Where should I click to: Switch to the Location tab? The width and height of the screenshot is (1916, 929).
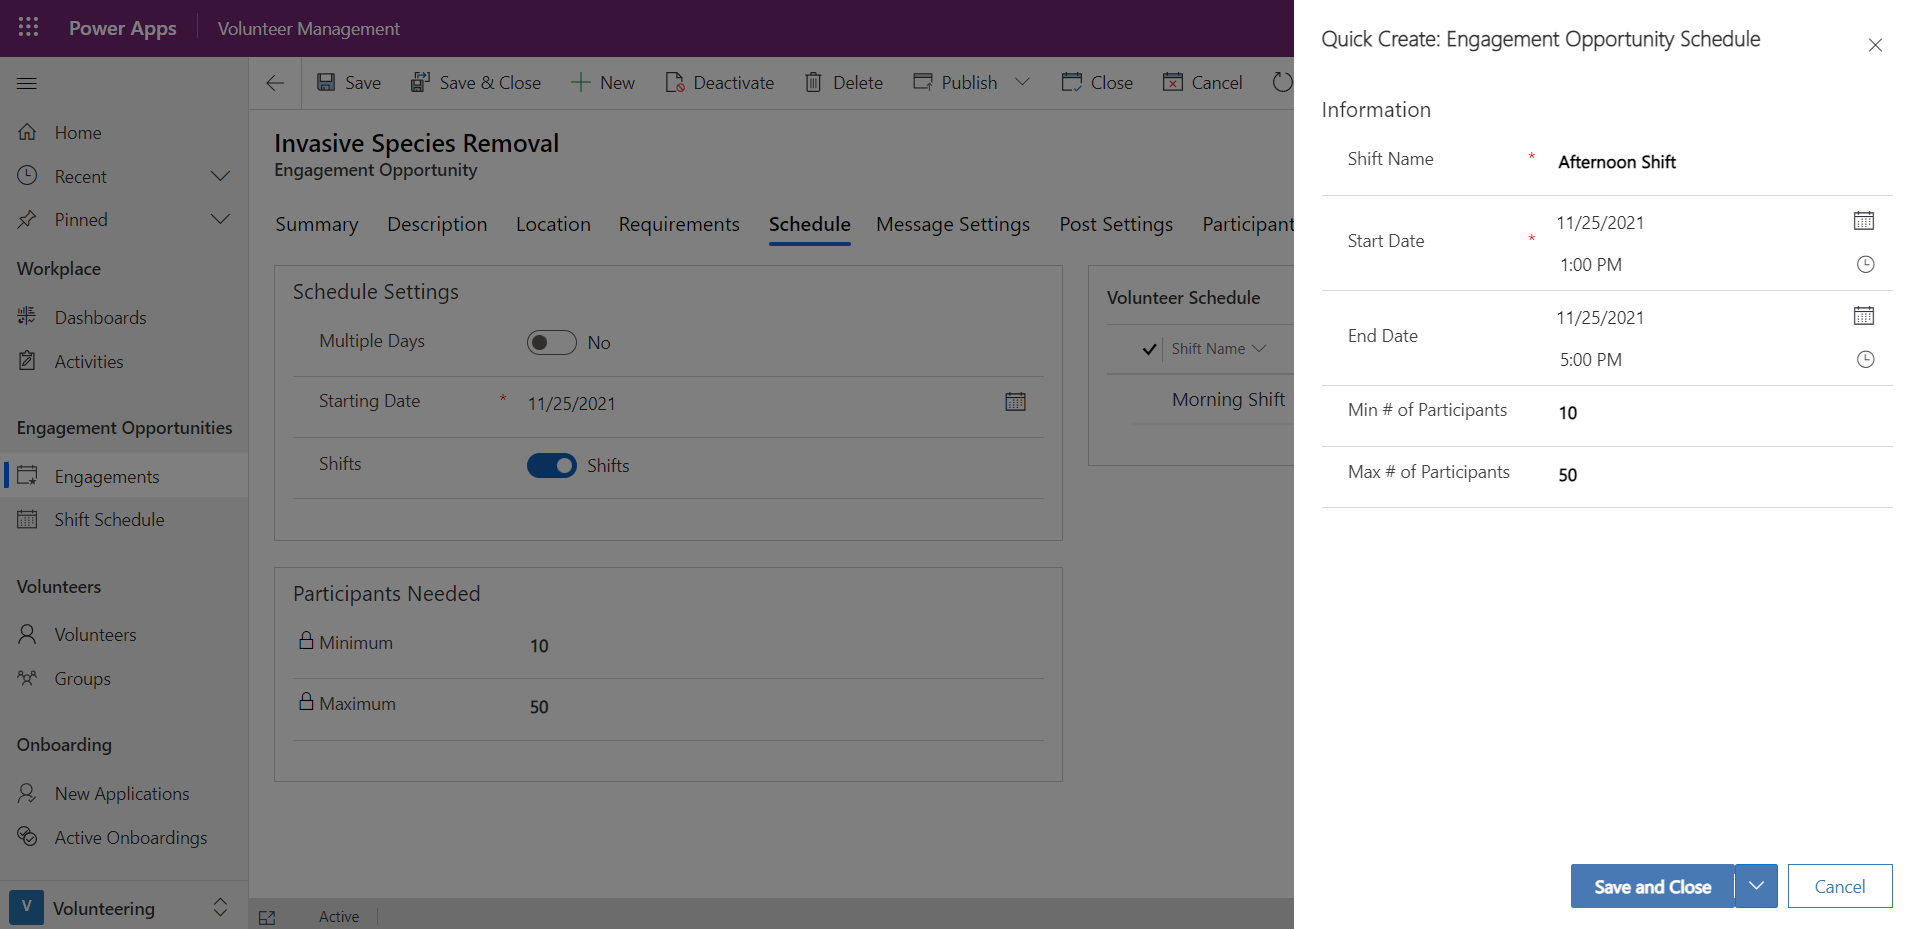[x=553, y=224]
